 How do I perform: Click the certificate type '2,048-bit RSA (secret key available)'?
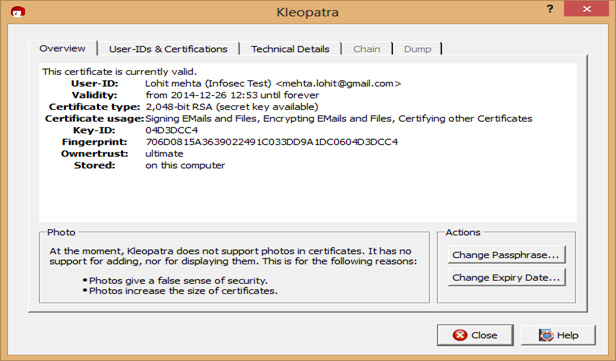[232, 107]
